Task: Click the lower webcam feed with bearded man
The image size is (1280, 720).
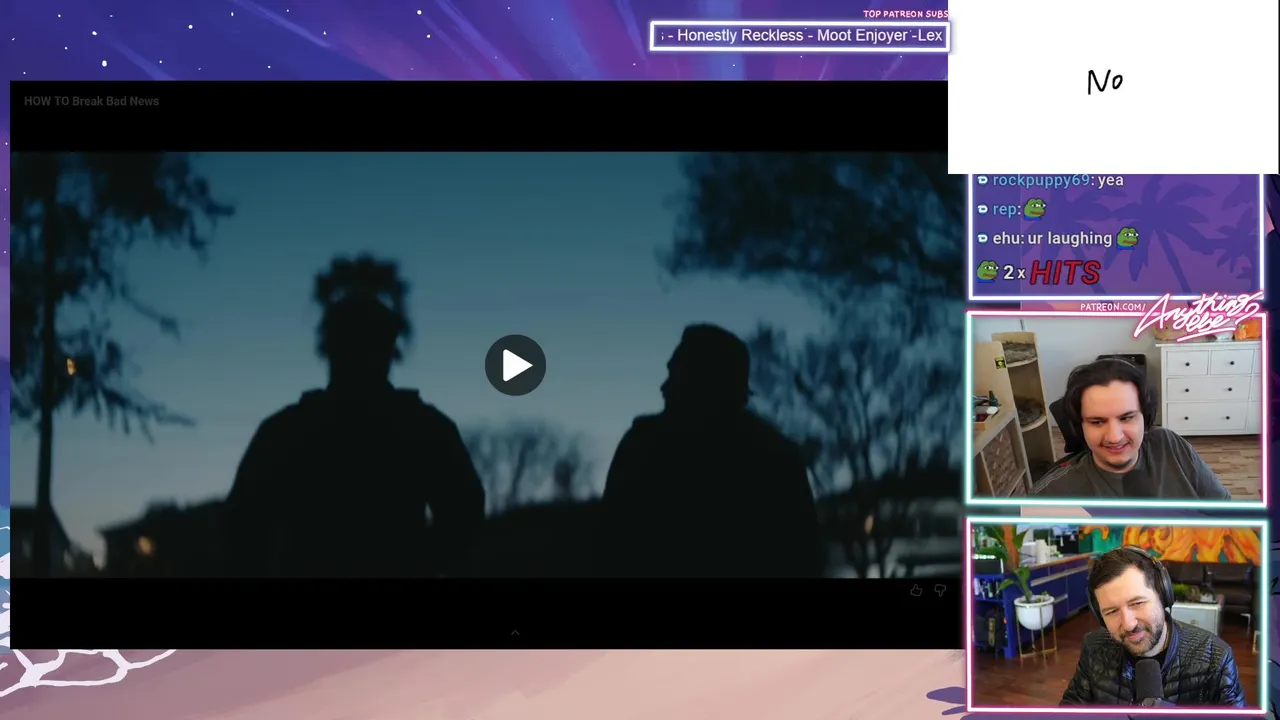Action: (x=1116, y=614)
